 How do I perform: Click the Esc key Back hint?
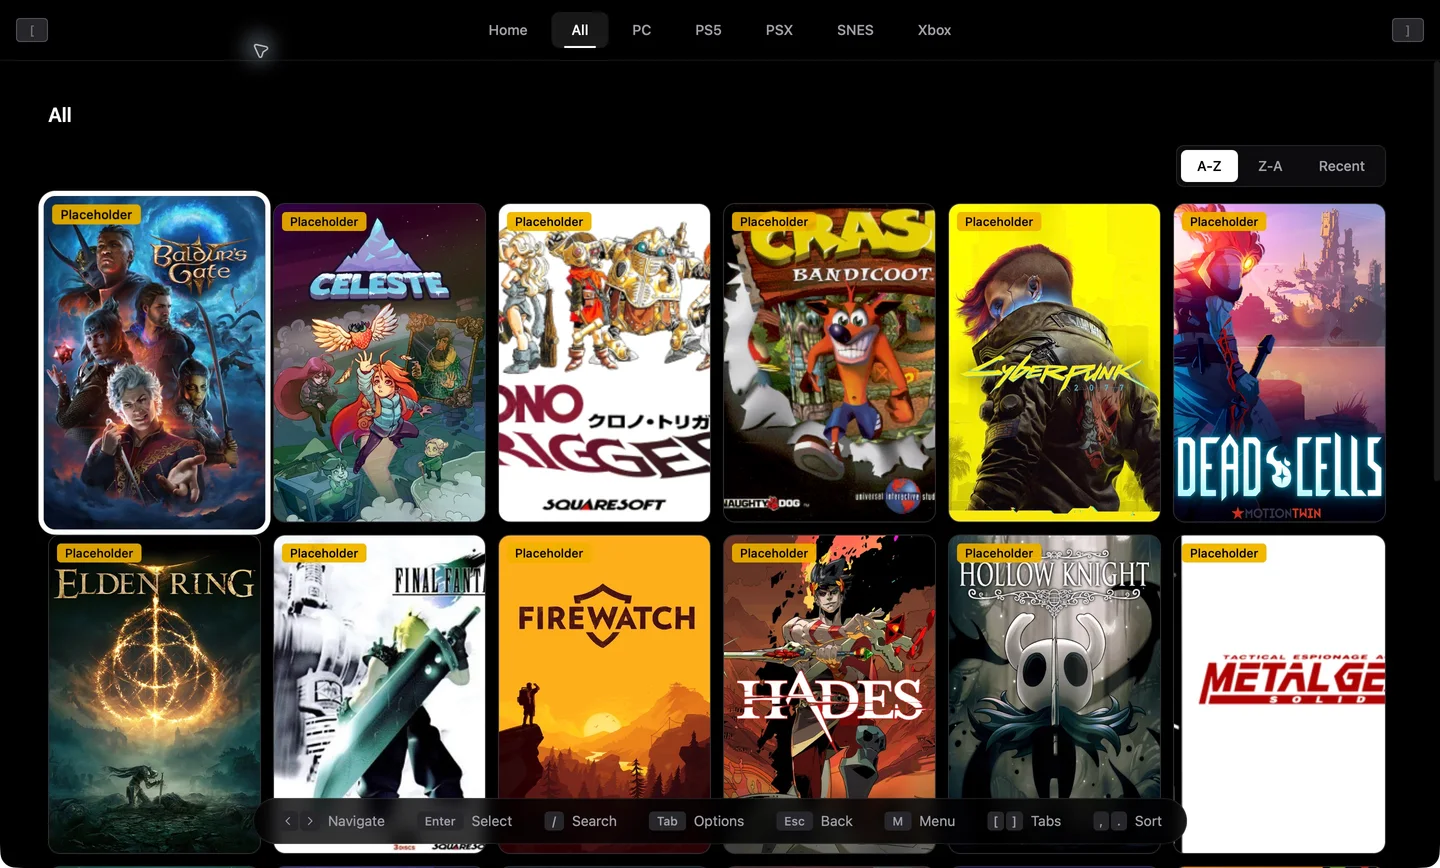click(794, 821)
